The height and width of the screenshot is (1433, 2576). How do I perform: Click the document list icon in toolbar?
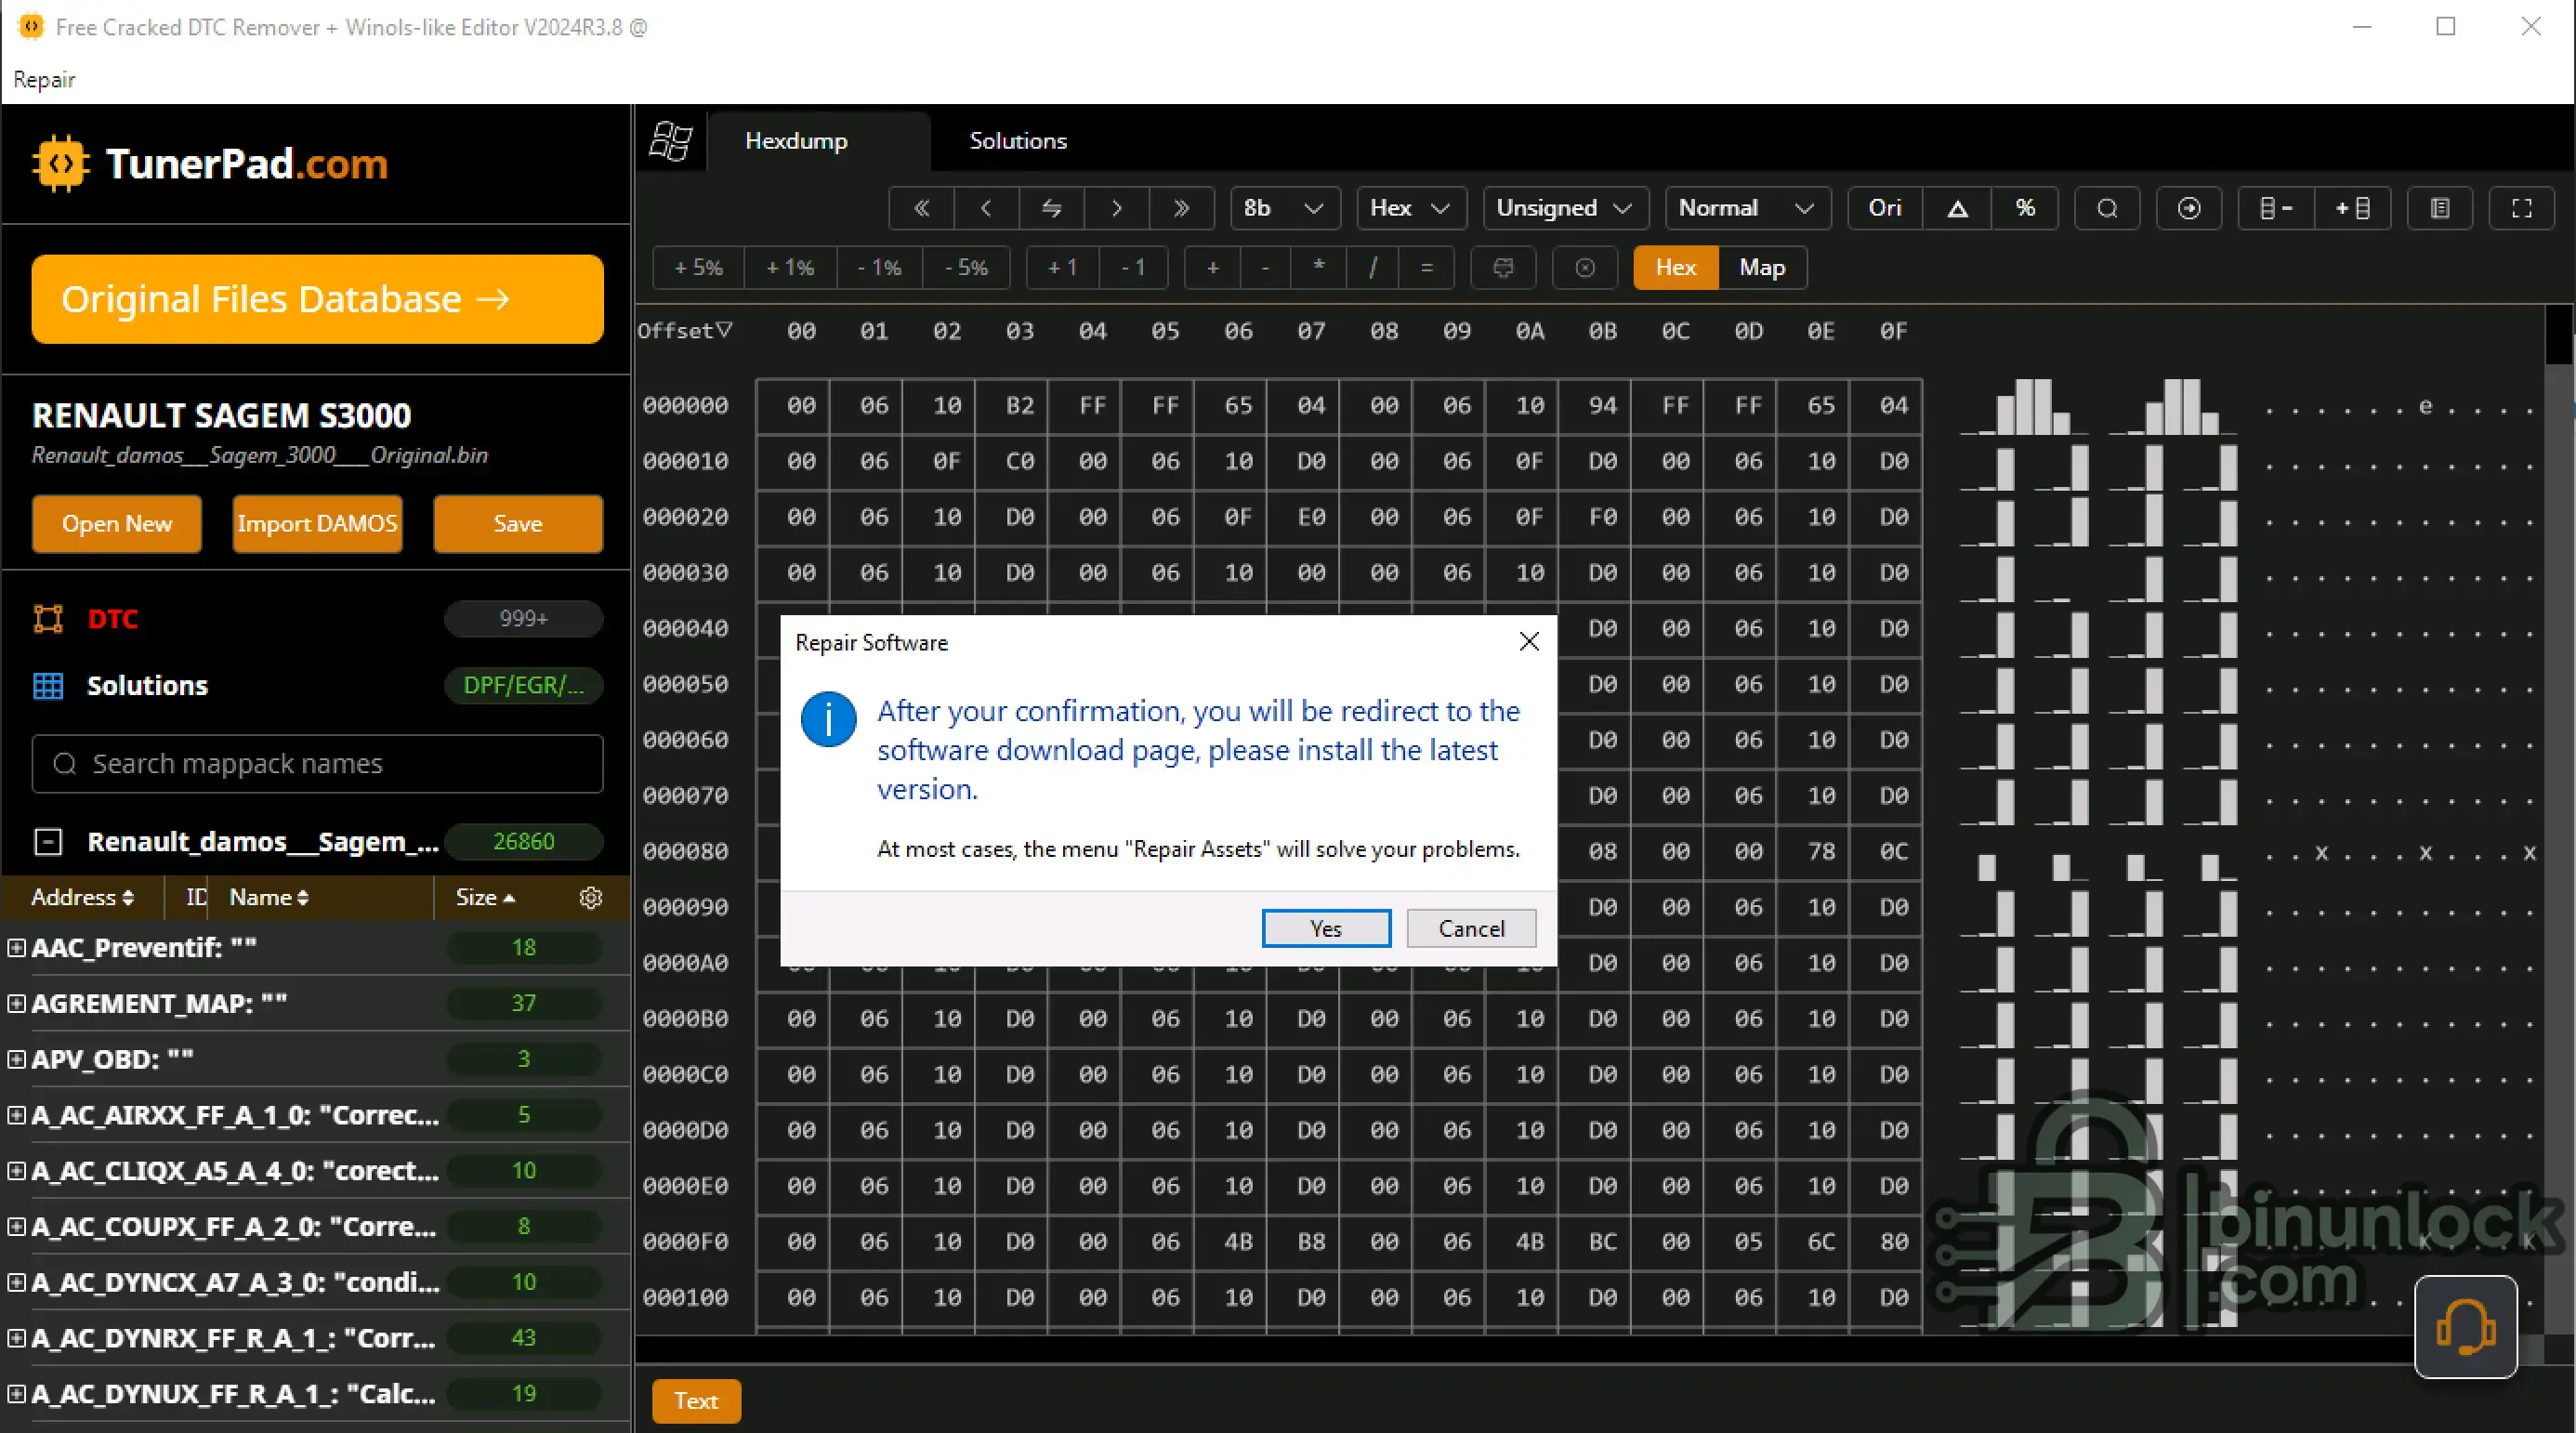click(x=2440, y=208)
